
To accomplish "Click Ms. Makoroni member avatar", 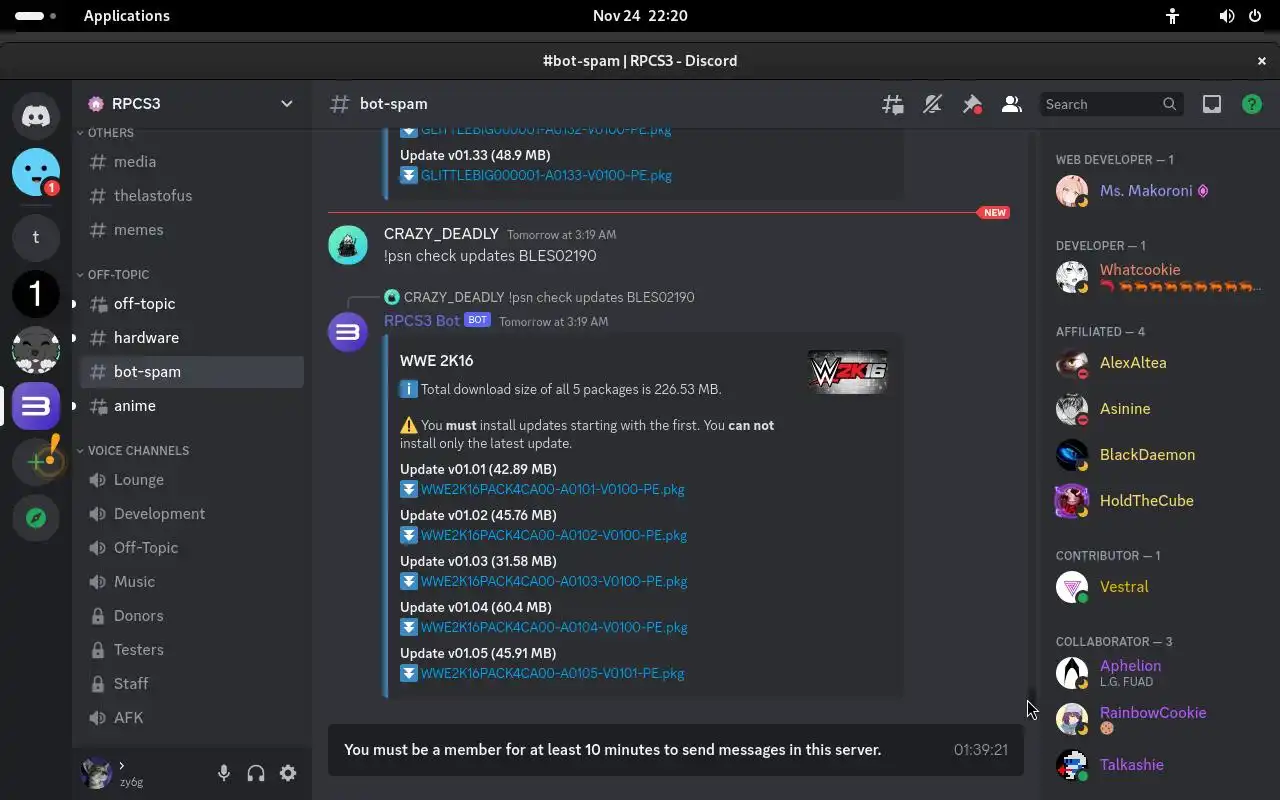I will tap(1072, 191).
